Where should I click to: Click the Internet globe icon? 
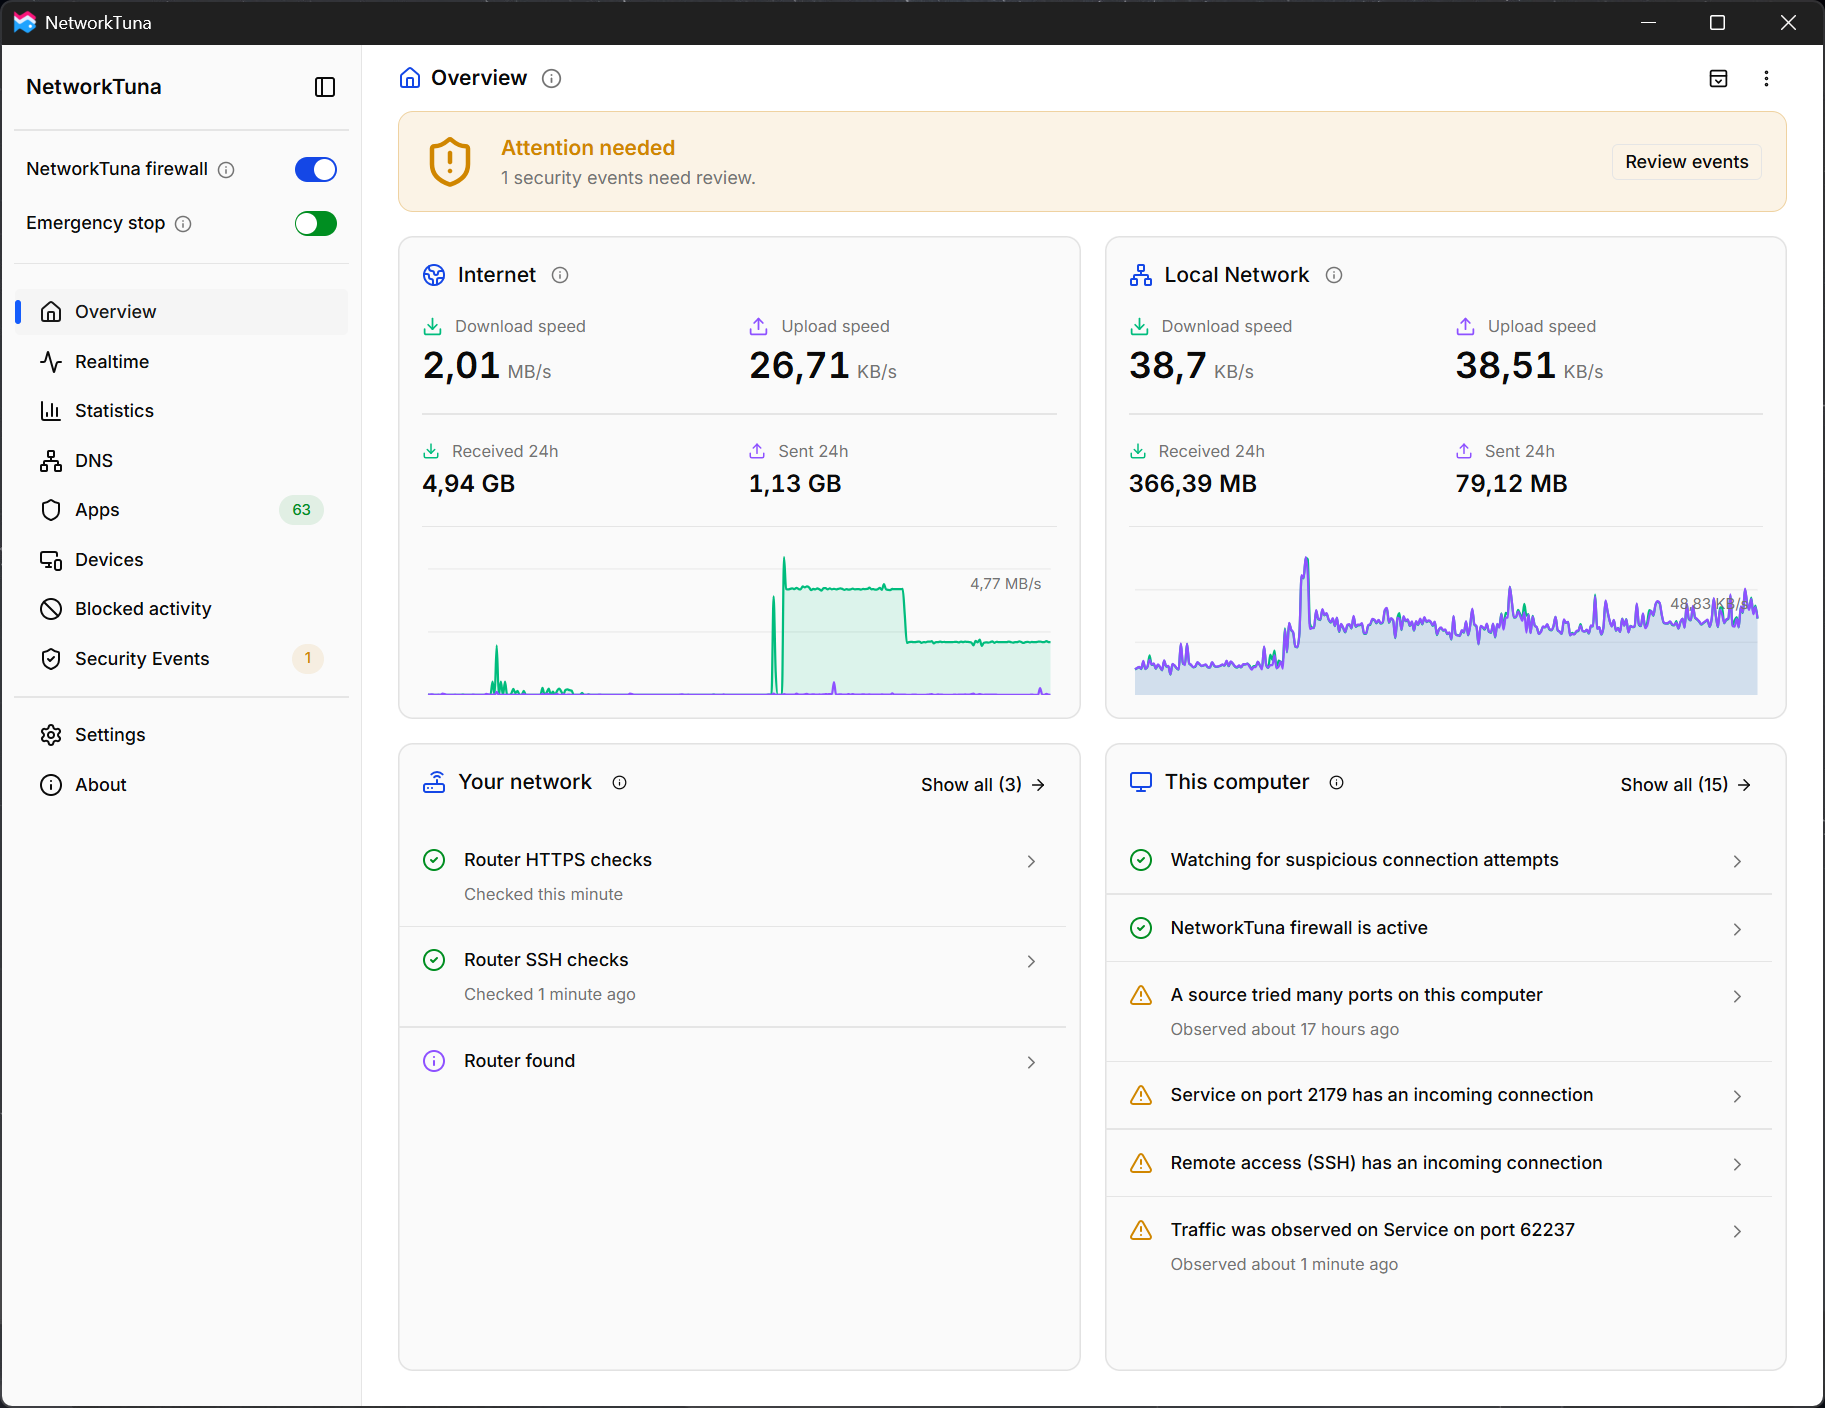[434, 275]
